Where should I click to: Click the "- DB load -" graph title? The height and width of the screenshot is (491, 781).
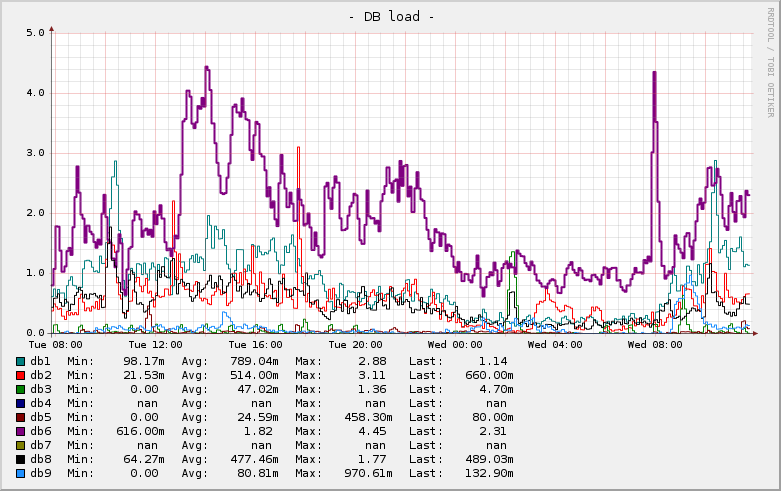pyautogui.click(x=390, y=16)
